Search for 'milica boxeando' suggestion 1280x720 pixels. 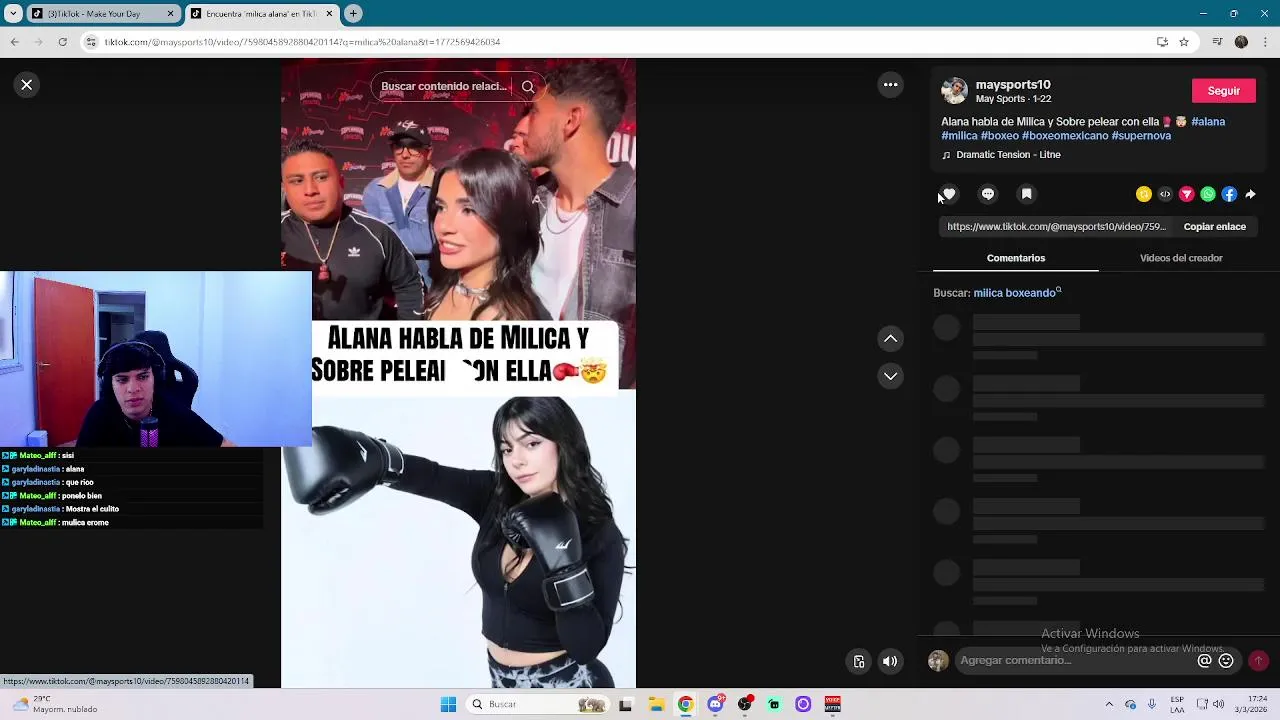1017,293
